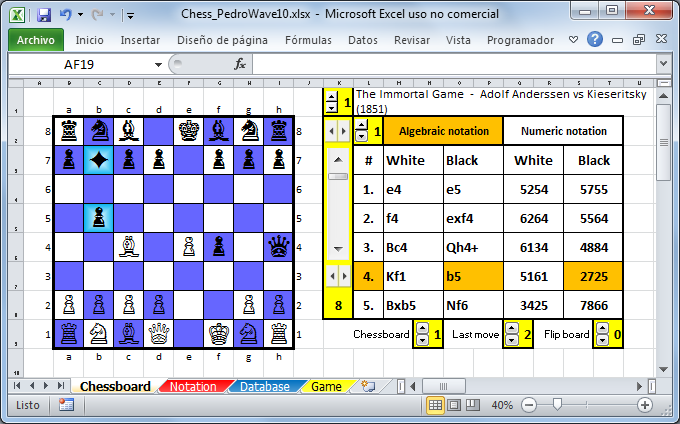This screenshot has width=680, height=424.
Task: Switch to the Notation sheet tab
Action: [x=193, y=386]
